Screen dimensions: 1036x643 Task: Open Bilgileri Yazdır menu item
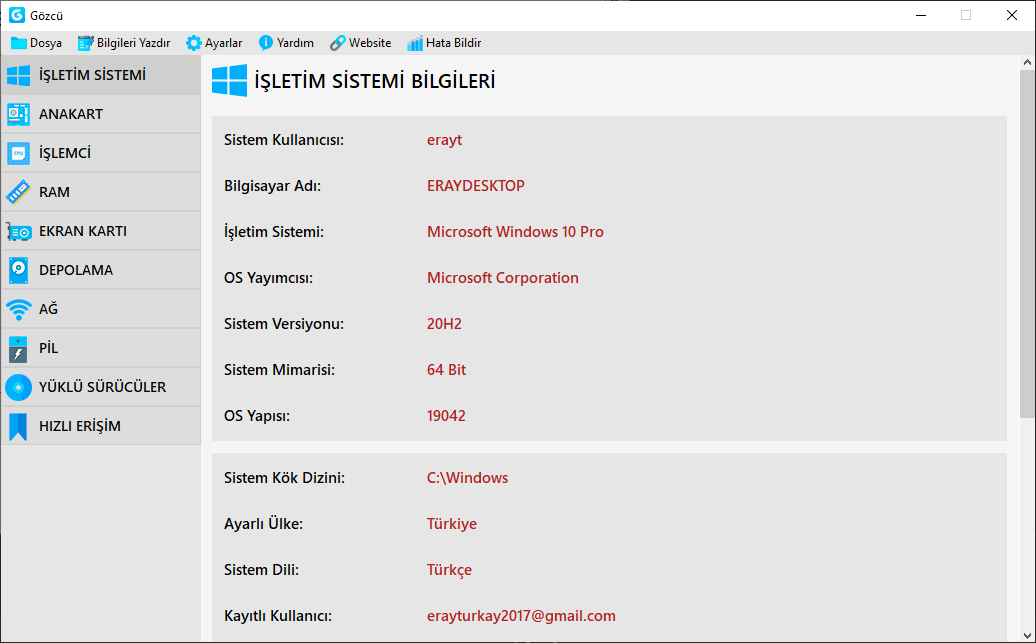point(124,43)
